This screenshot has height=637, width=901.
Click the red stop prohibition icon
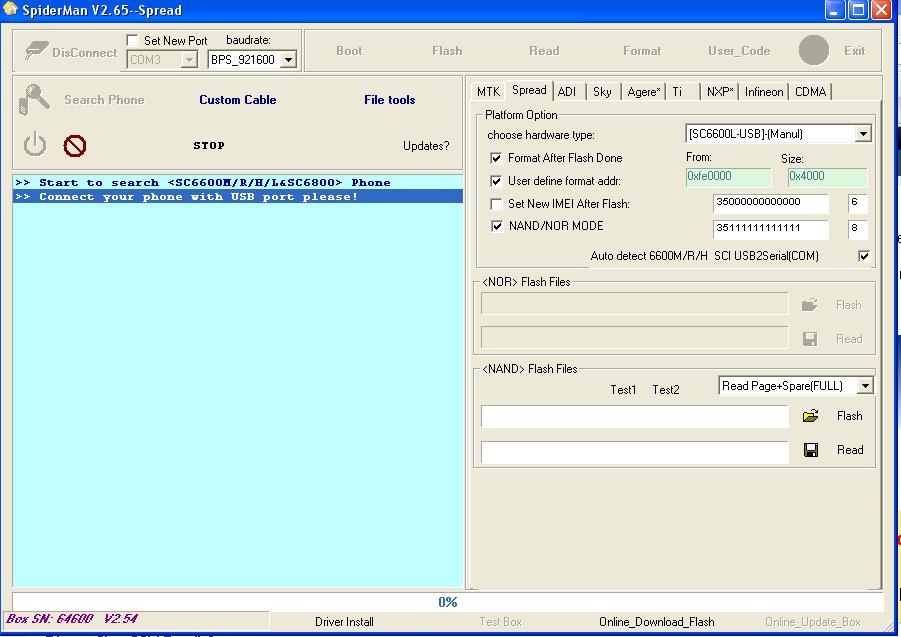[x=75, y=146]
